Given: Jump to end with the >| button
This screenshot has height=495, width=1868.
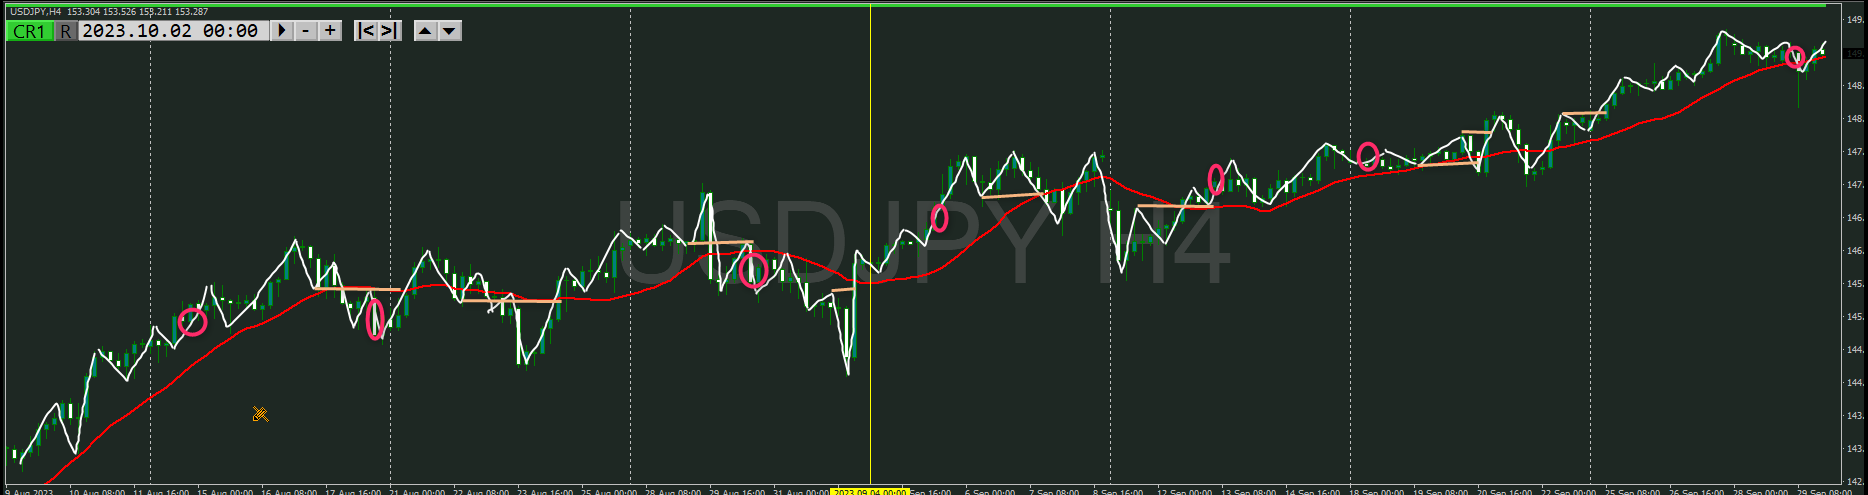Looking at the screenshot, I should click(389, 31).
